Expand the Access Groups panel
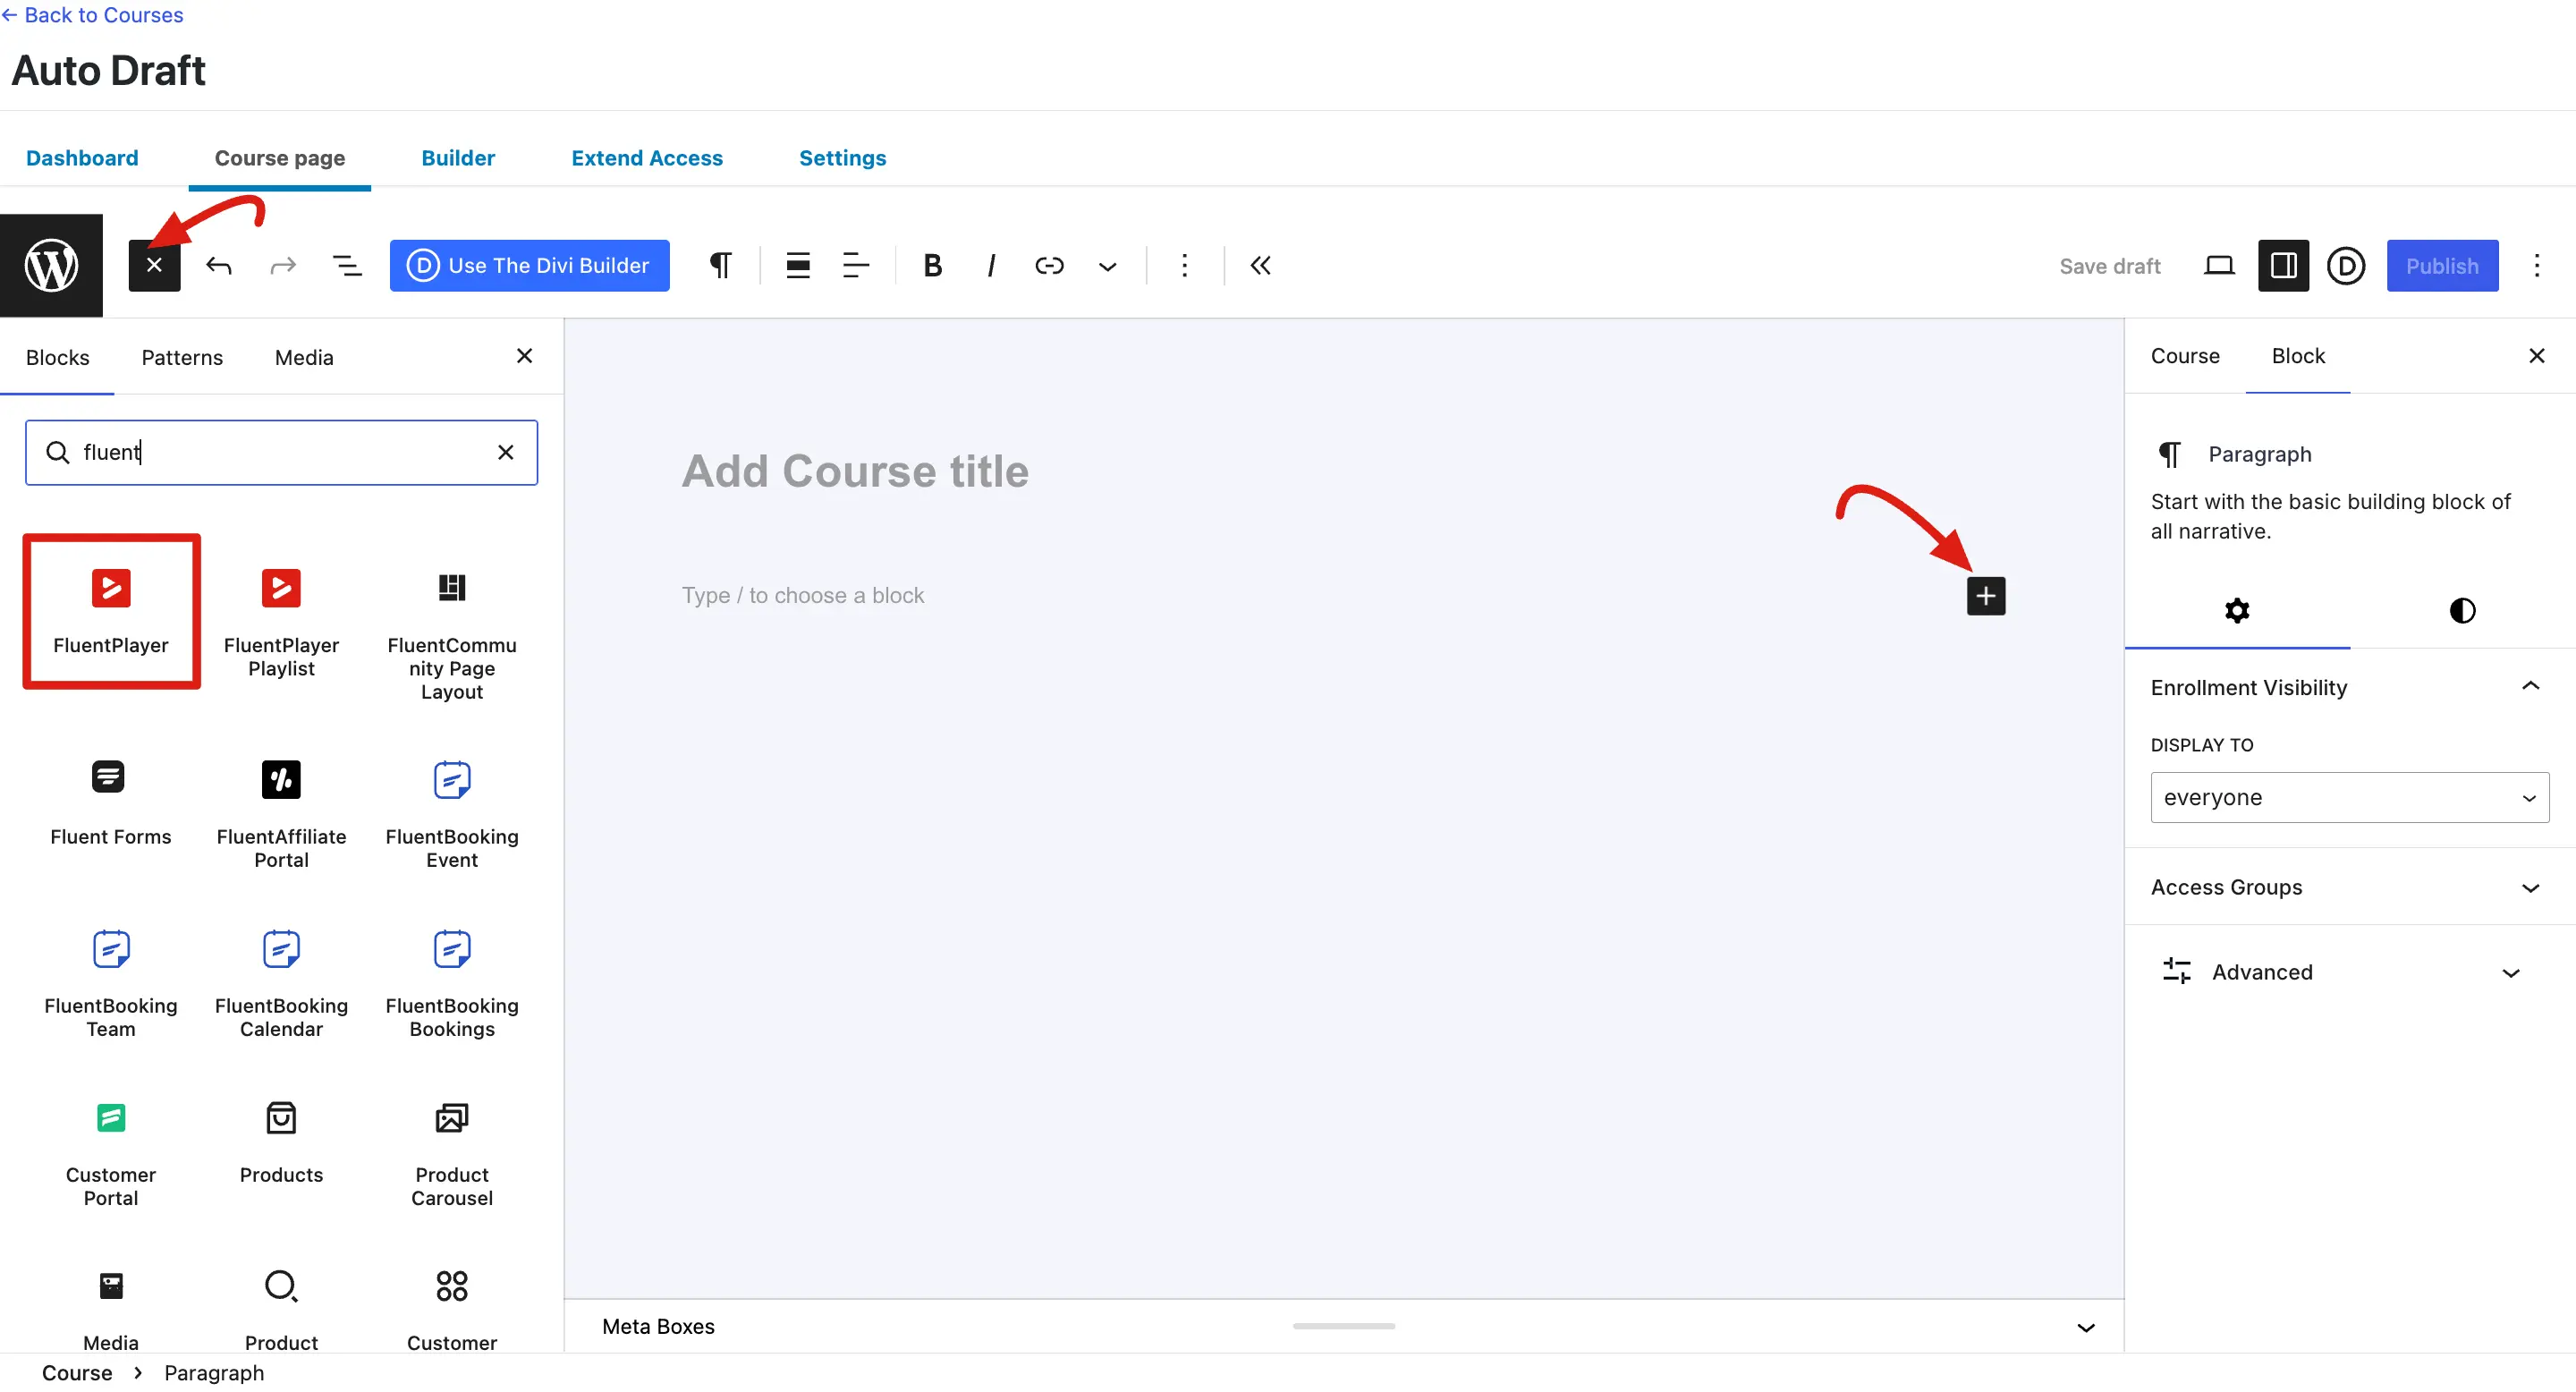Image resolution: width=2576 pixels, height=1392 pixels. coord(2349,887)
